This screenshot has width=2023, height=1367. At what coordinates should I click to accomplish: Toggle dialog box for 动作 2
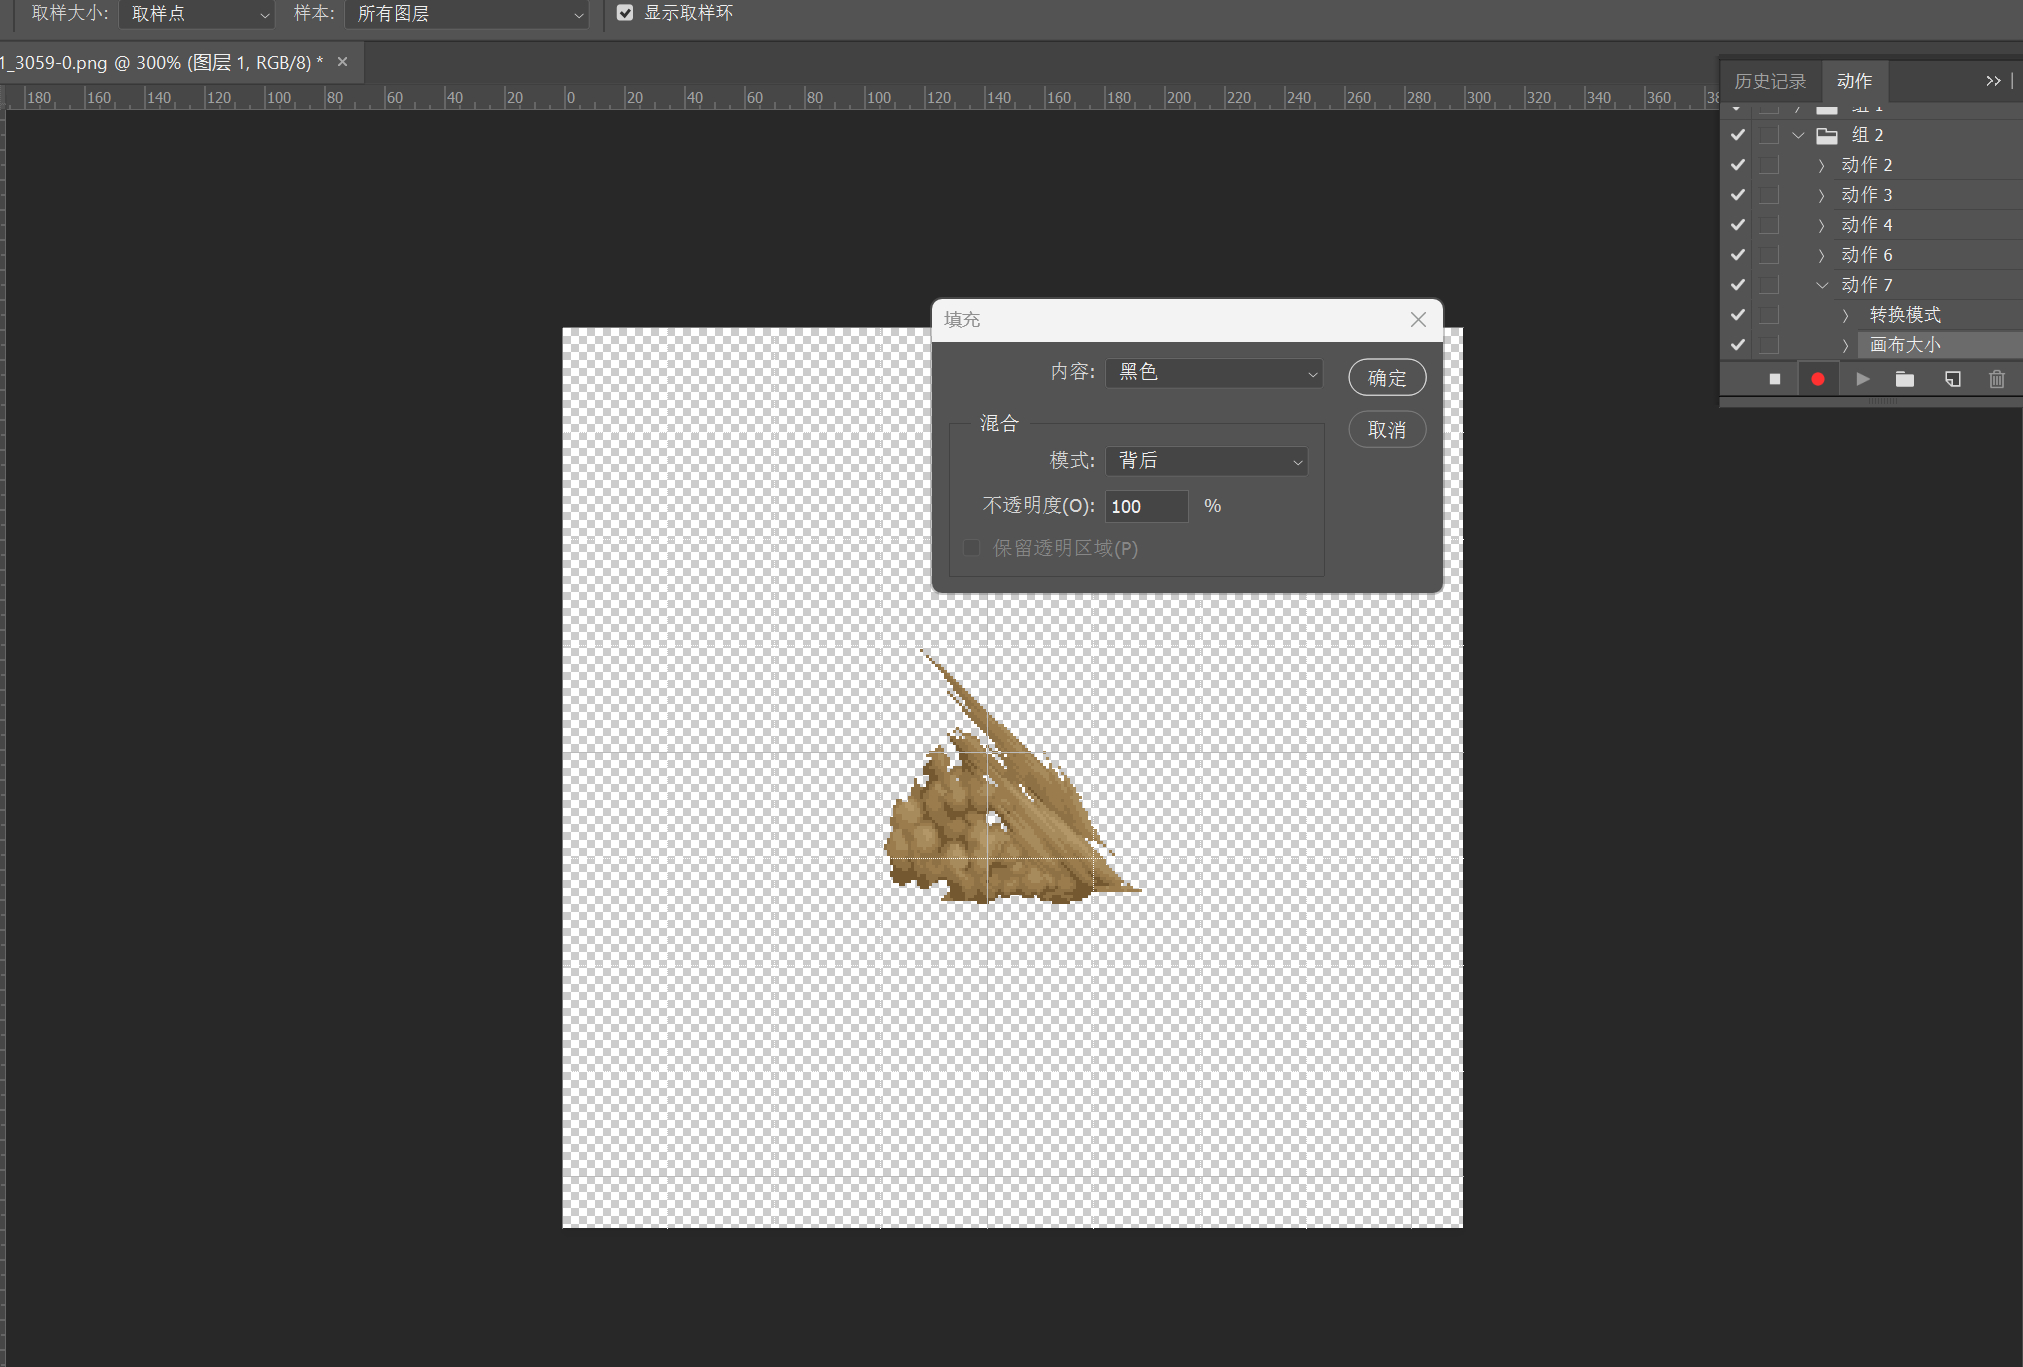coord(1770,165)
